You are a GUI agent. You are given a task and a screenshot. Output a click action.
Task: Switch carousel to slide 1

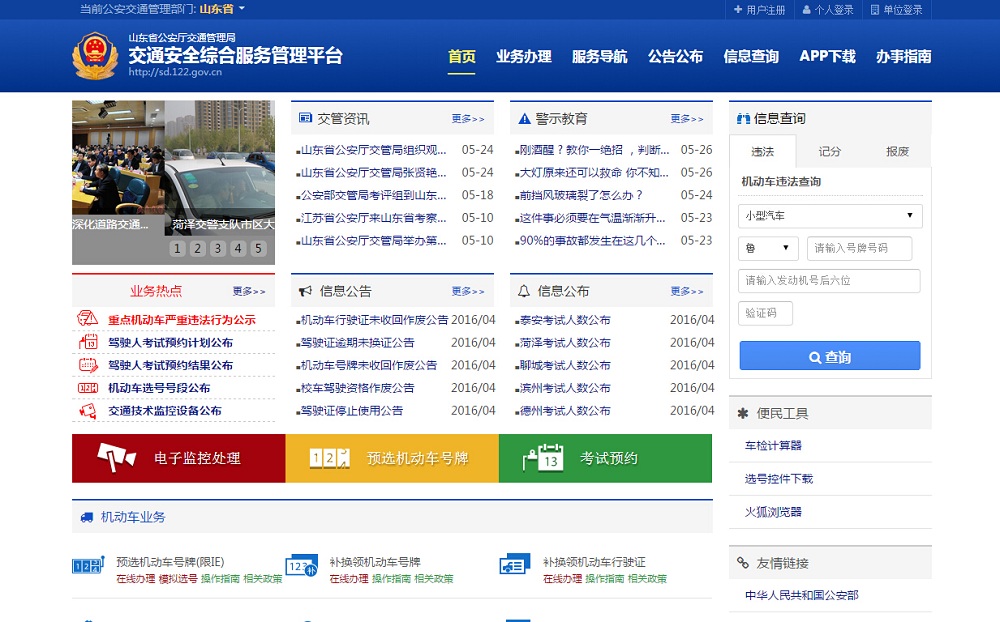pos(177,249)
